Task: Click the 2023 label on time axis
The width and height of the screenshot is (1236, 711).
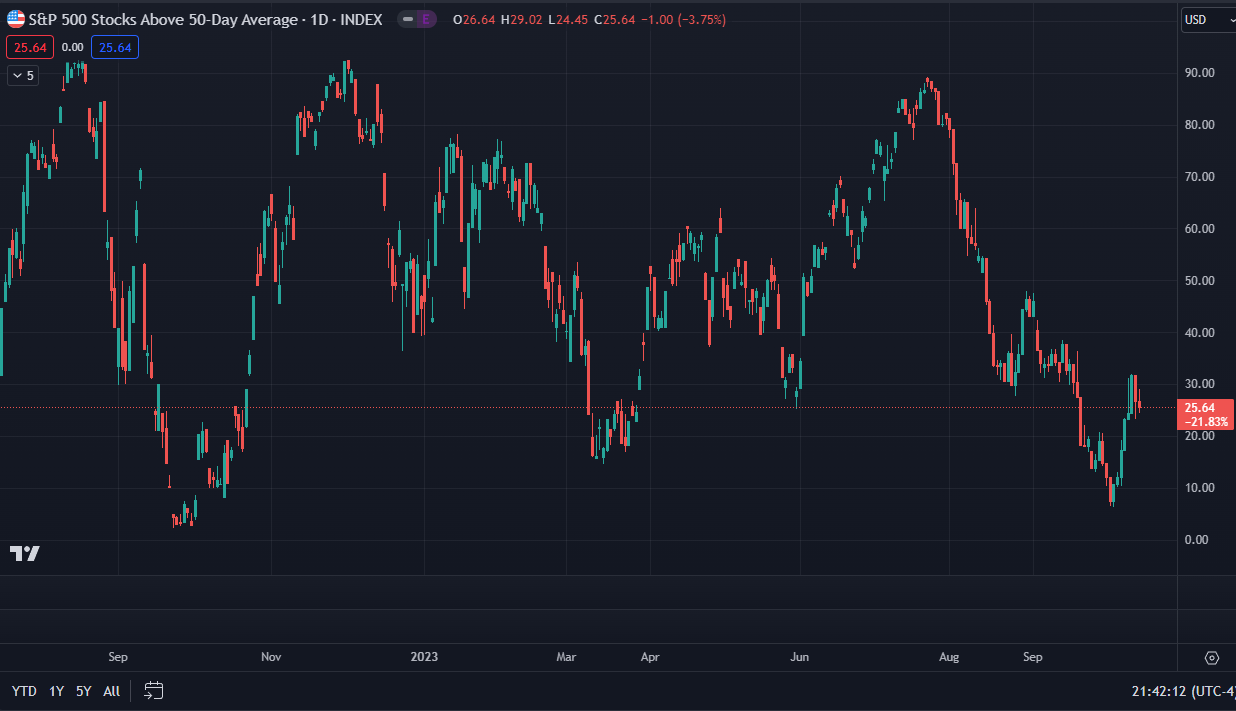Action: click(x=424, y=657)
